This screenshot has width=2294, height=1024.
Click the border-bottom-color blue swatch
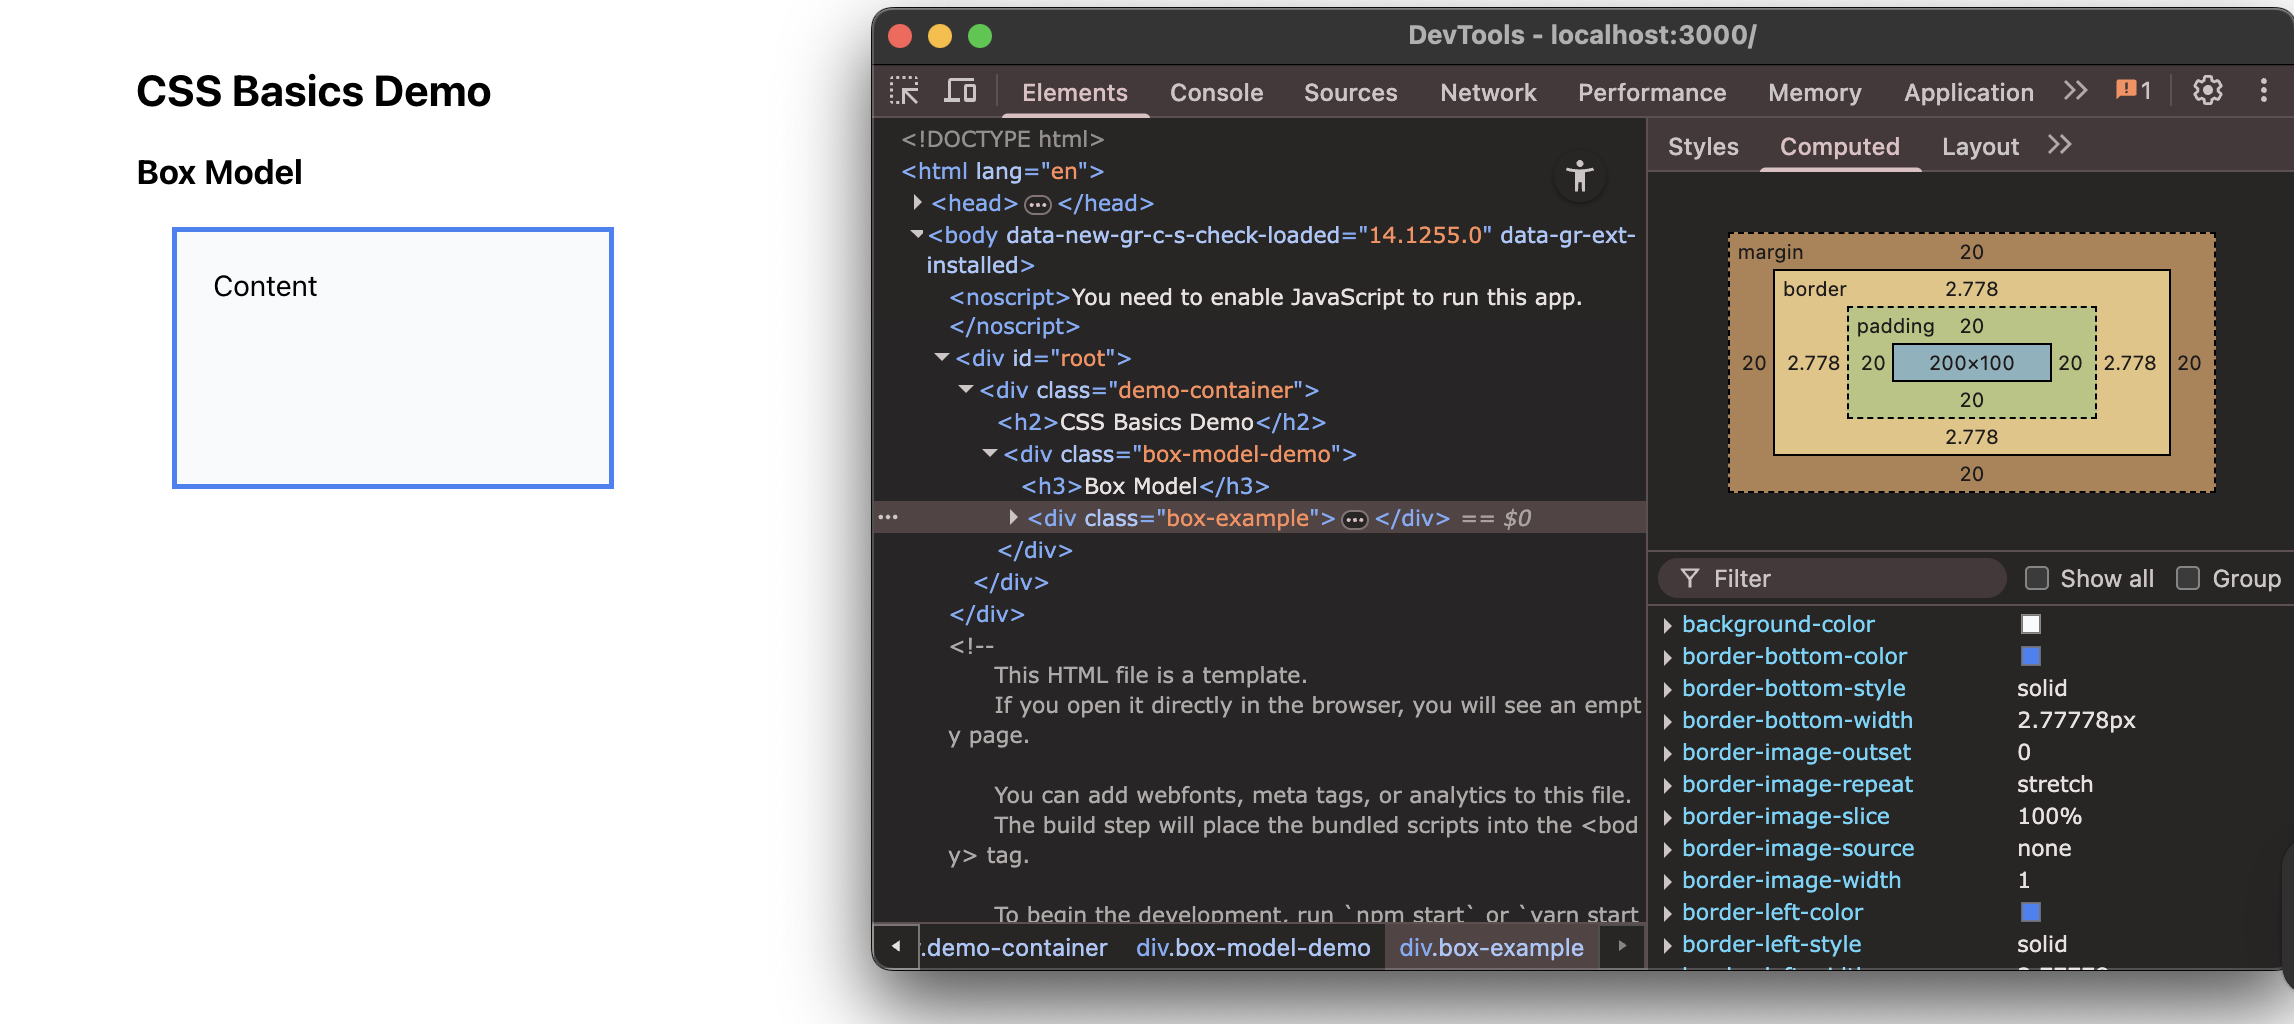(2030, 656)
